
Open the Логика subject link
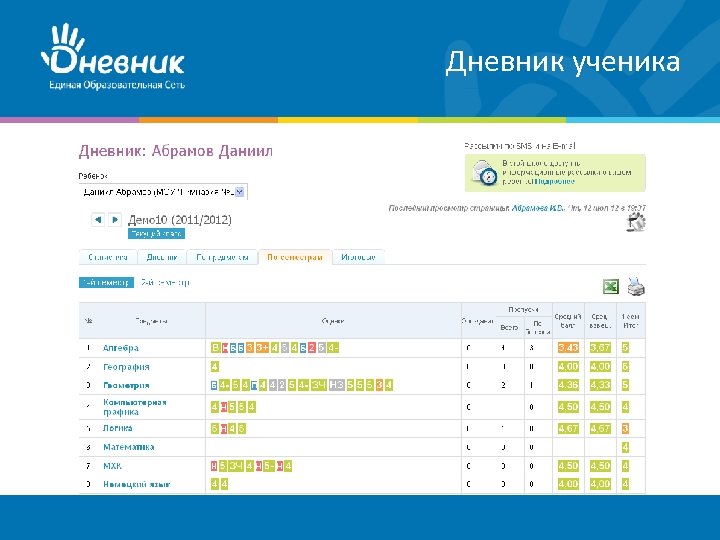[x=118, y=428]
